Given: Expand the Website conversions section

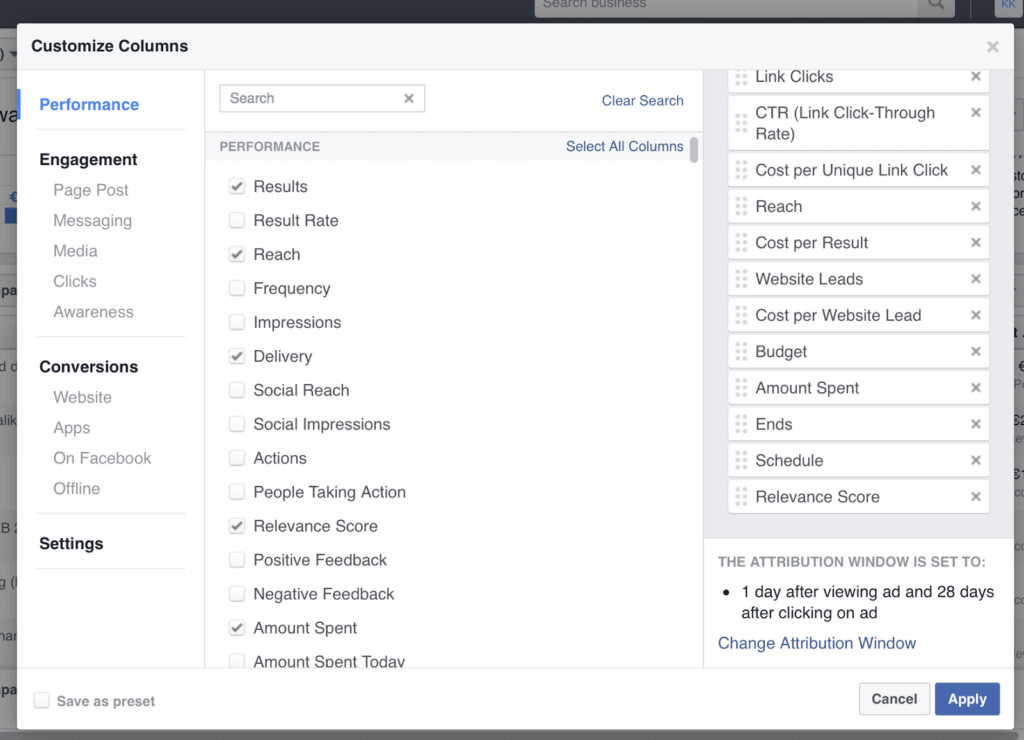Looking at the screenshot, I should (82, 397).
